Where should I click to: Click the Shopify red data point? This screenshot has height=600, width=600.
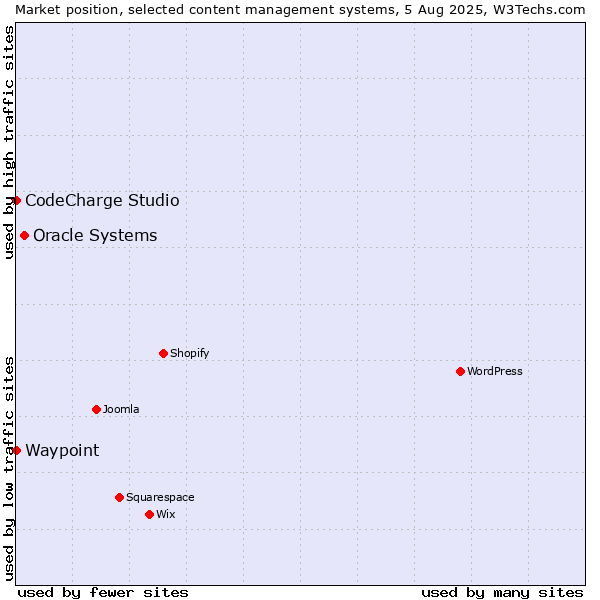point(163,353)
